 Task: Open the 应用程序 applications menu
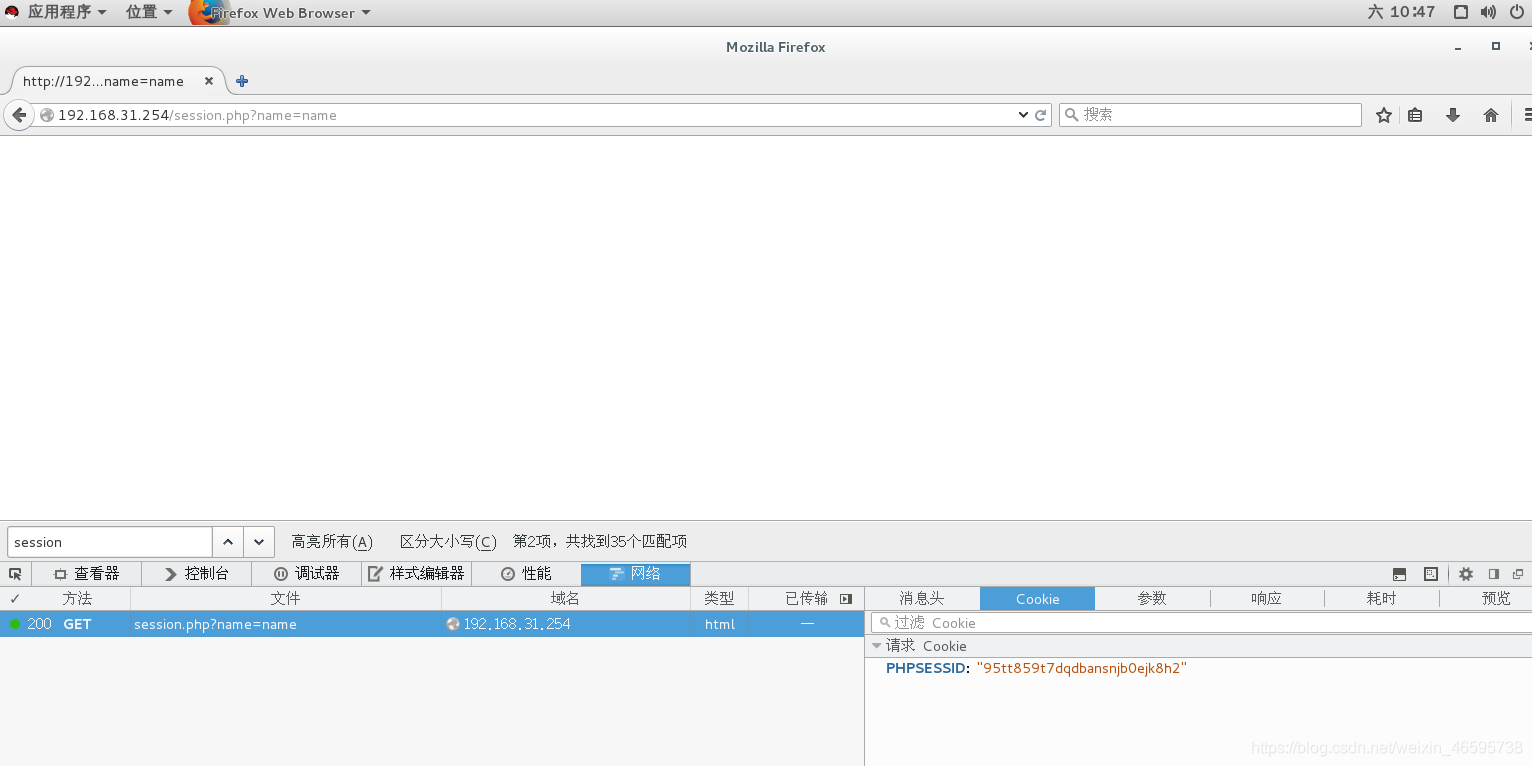pyautogui.click(x=66, y=12)
